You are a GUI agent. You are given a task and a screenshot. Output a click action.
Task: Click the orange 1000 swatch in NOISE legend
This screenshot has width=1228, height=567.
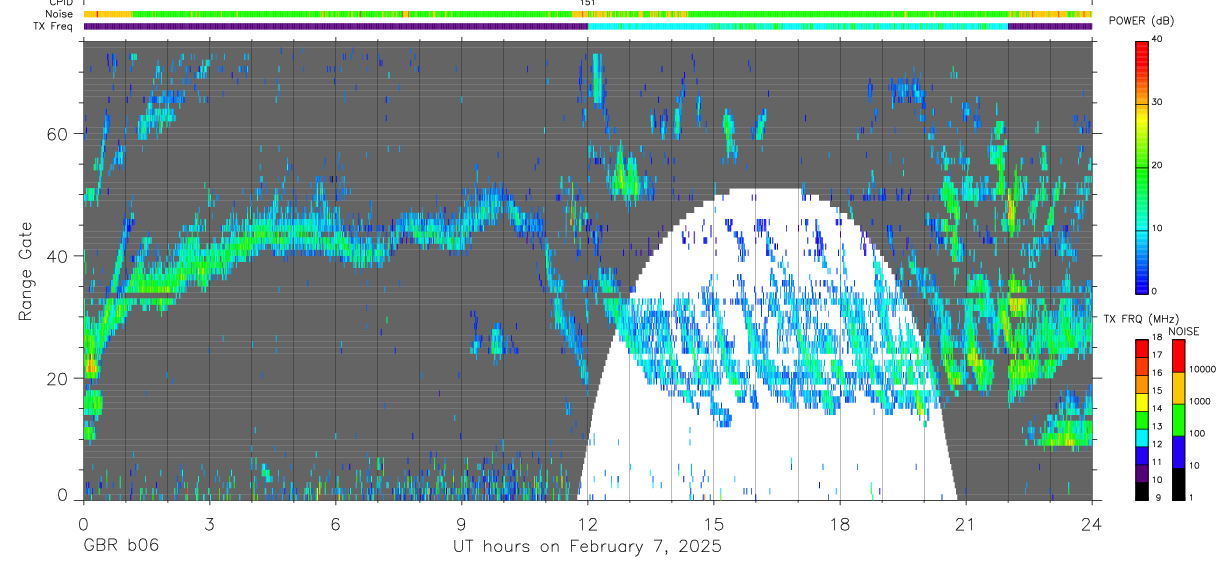[1178, 388]
